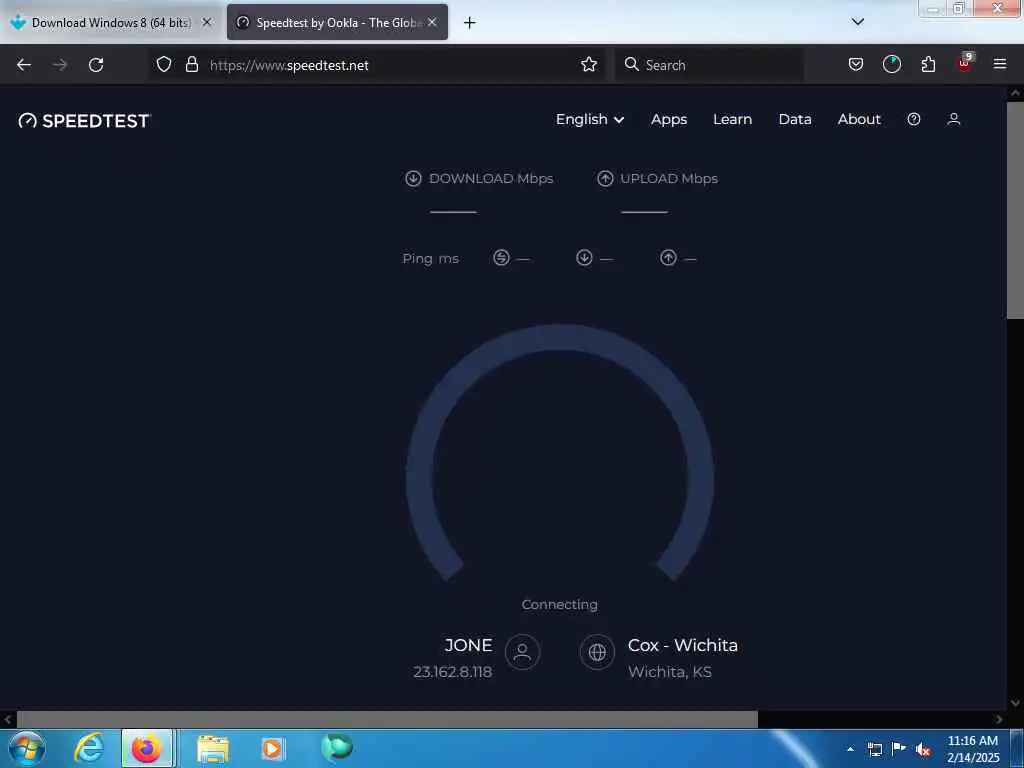Open the green swirl taskbar app
1024x768 pixels.
pyautogui.click(x=336, y=747)
